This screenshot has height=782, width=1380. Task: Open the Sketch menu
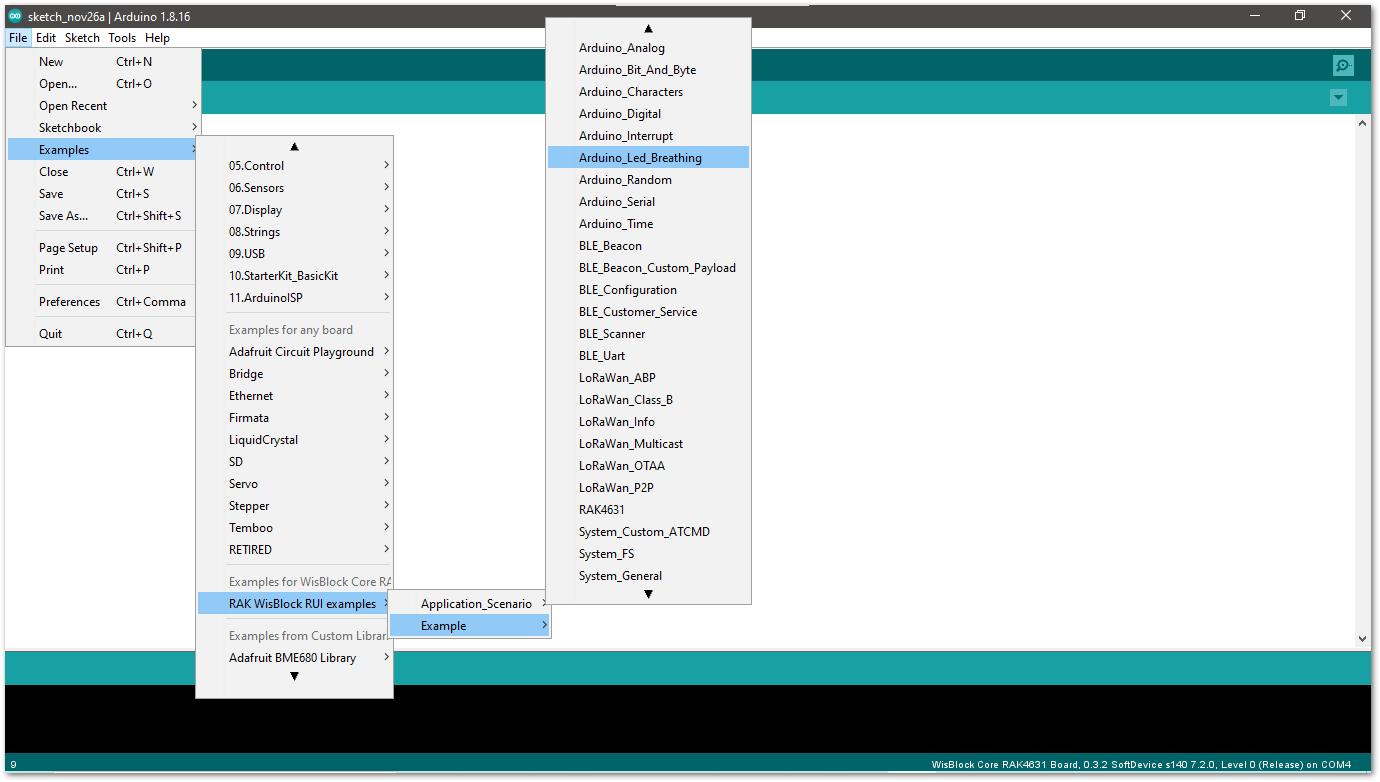pyautogui.click(x=82, y=38)
